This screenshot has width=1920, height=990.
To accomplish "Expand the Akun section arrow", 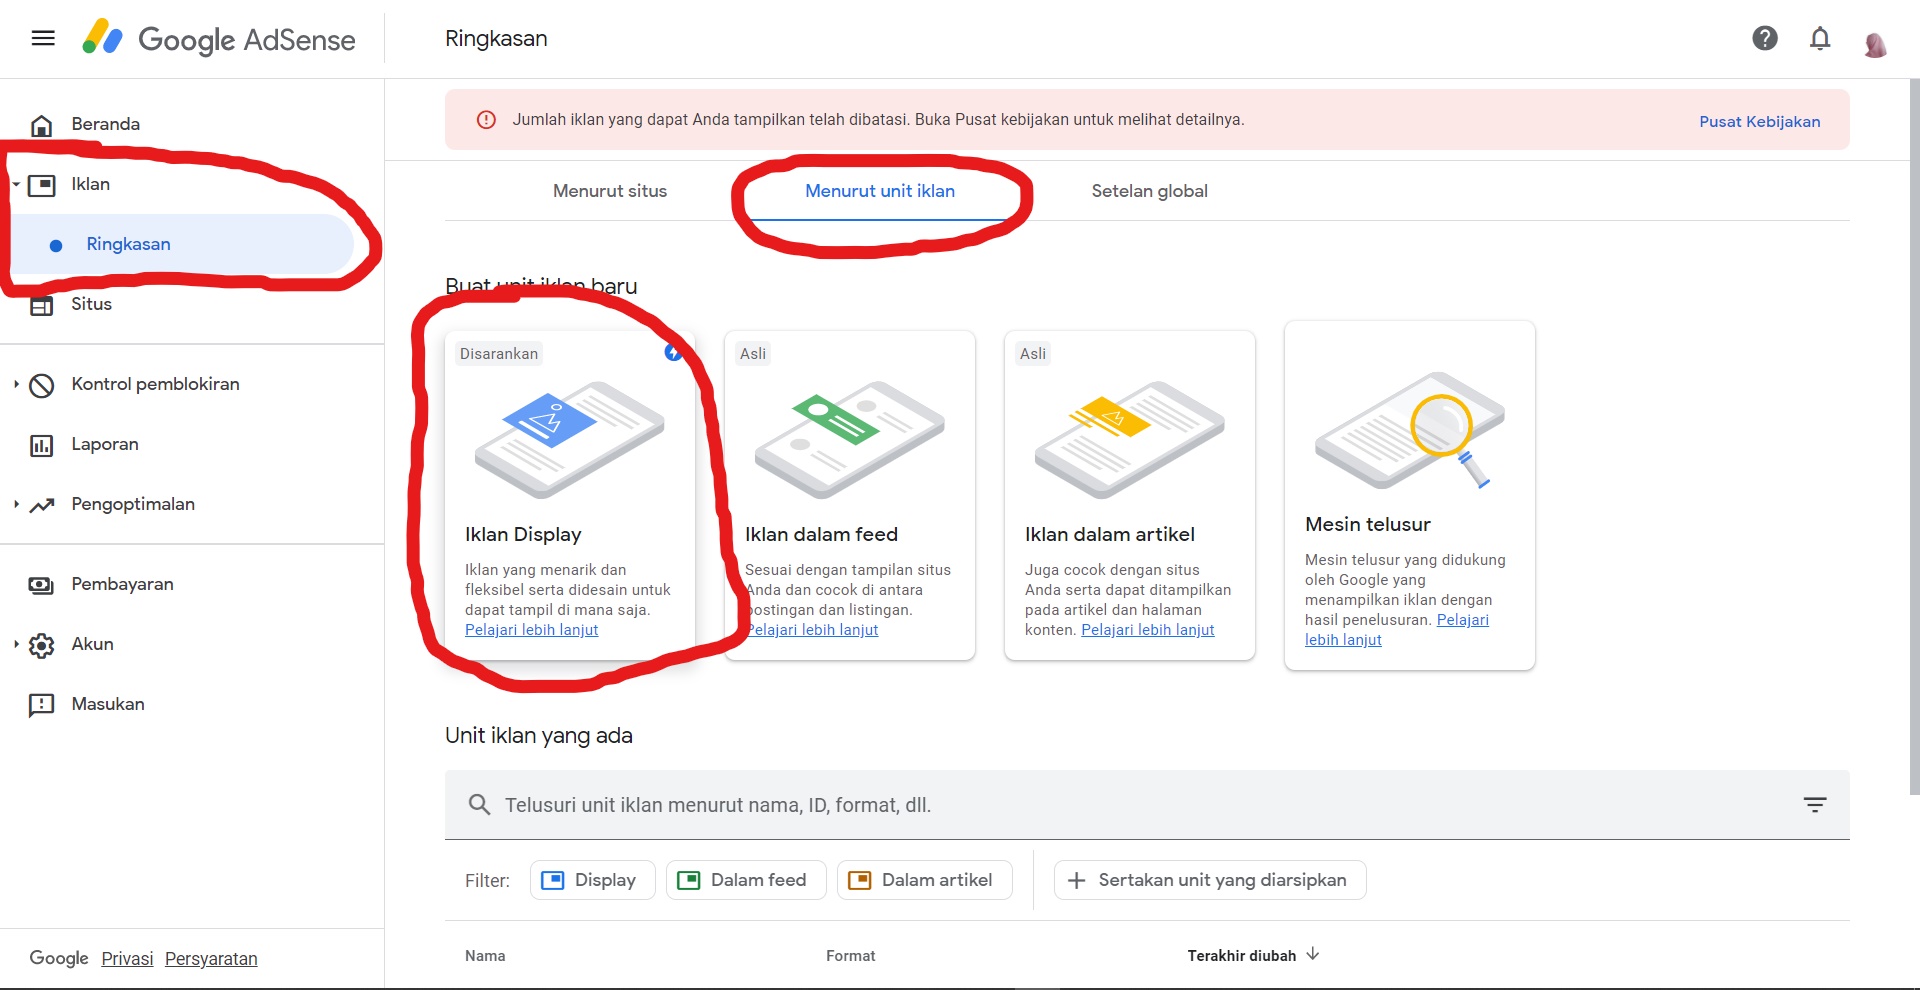I will coord(16,644).
